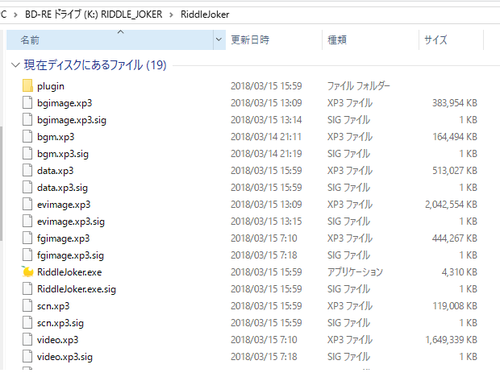This screenshot has width=500, height=377.
Task: Select the video.xp3 file icon
Action: coord(28,340)
